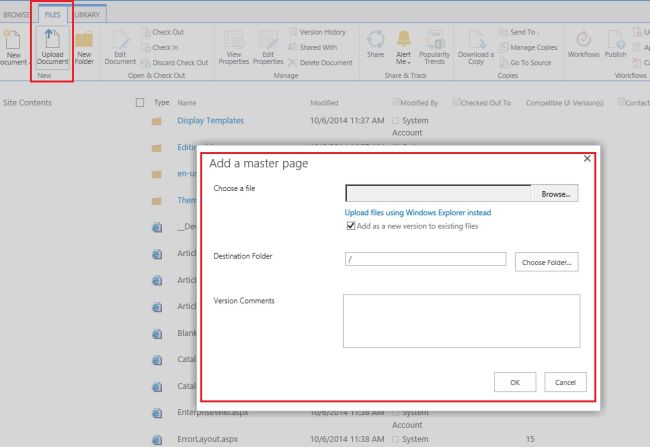Screen dimensions: 650x447
Task: Sort by the Modified column header
Action: pyautogui.click(x=324, y=102)
